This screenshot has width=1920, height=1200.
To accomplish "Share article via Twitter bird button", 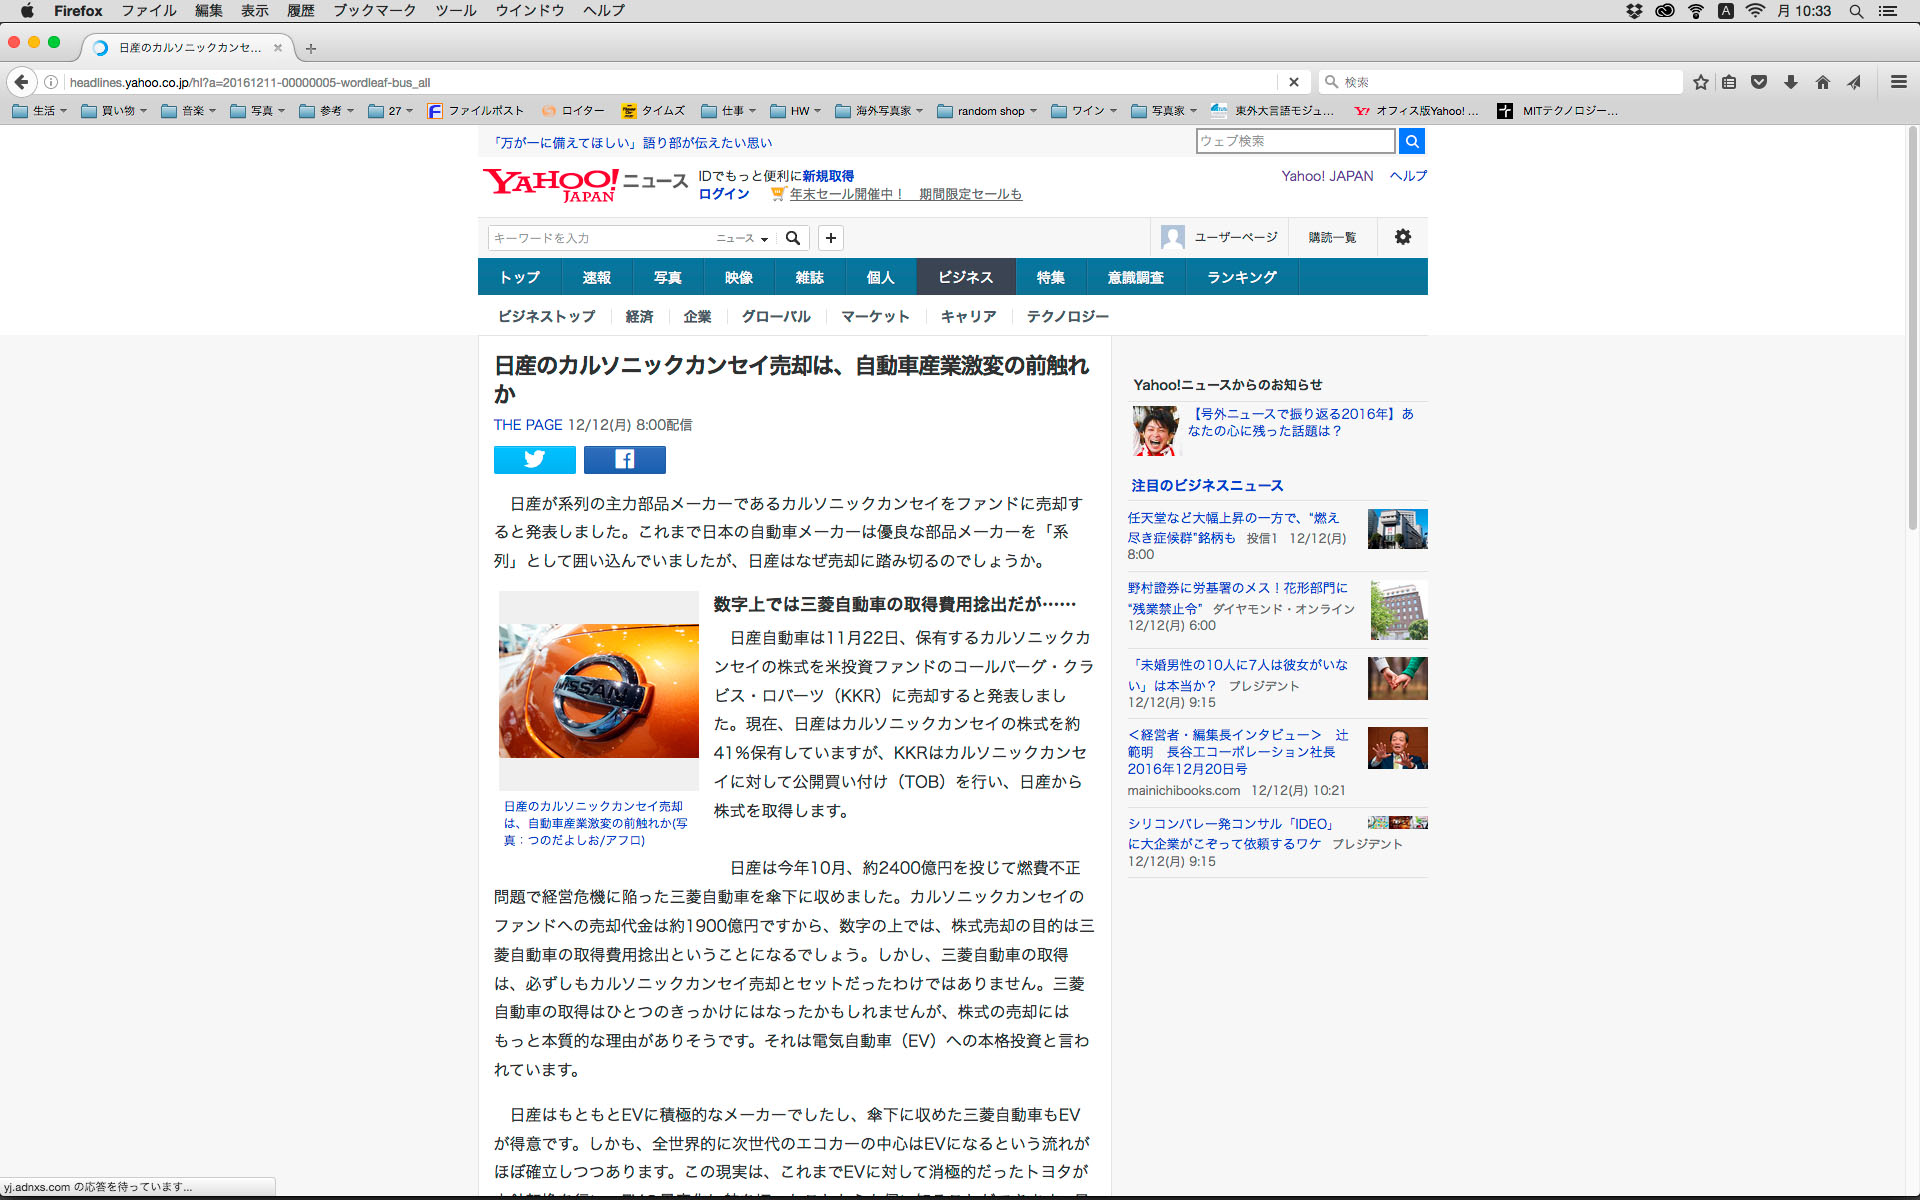I will click(x=534, y=459).
